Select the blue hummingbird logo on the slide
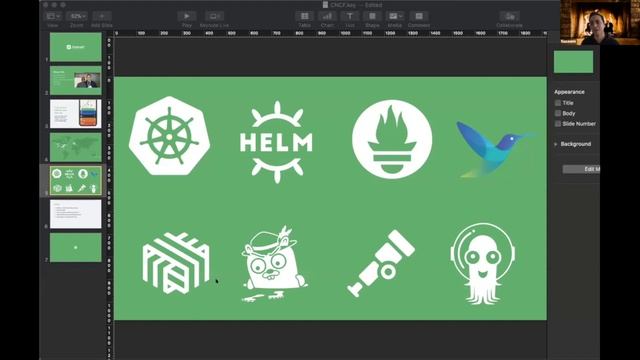This screenshot has height=360, width=640. pyautogui.click(x=496, y=149)
